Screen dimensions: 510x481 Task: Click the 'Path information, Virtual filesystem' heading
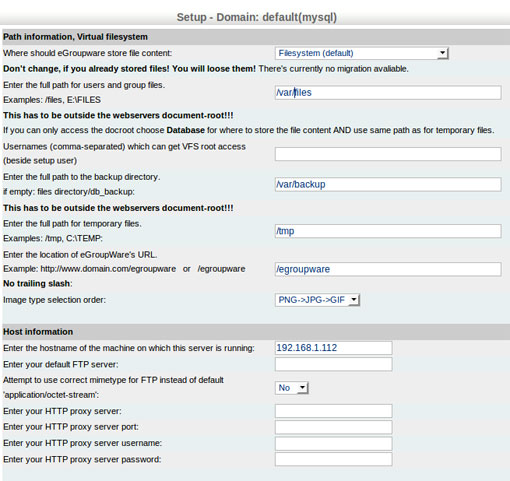75,37
